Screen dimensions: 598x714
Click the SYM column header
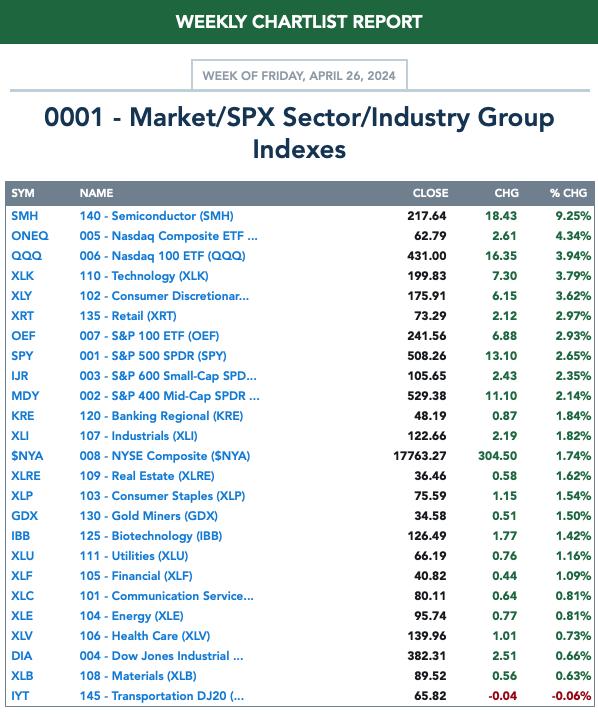(x=23, y=193)
